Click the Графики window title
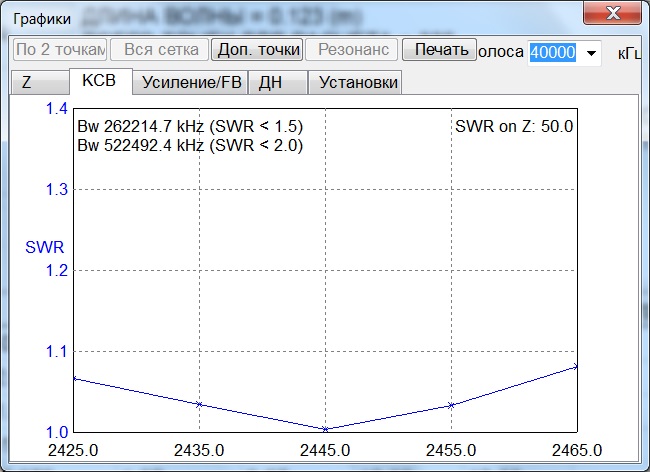650x472 pixels. 42,19
